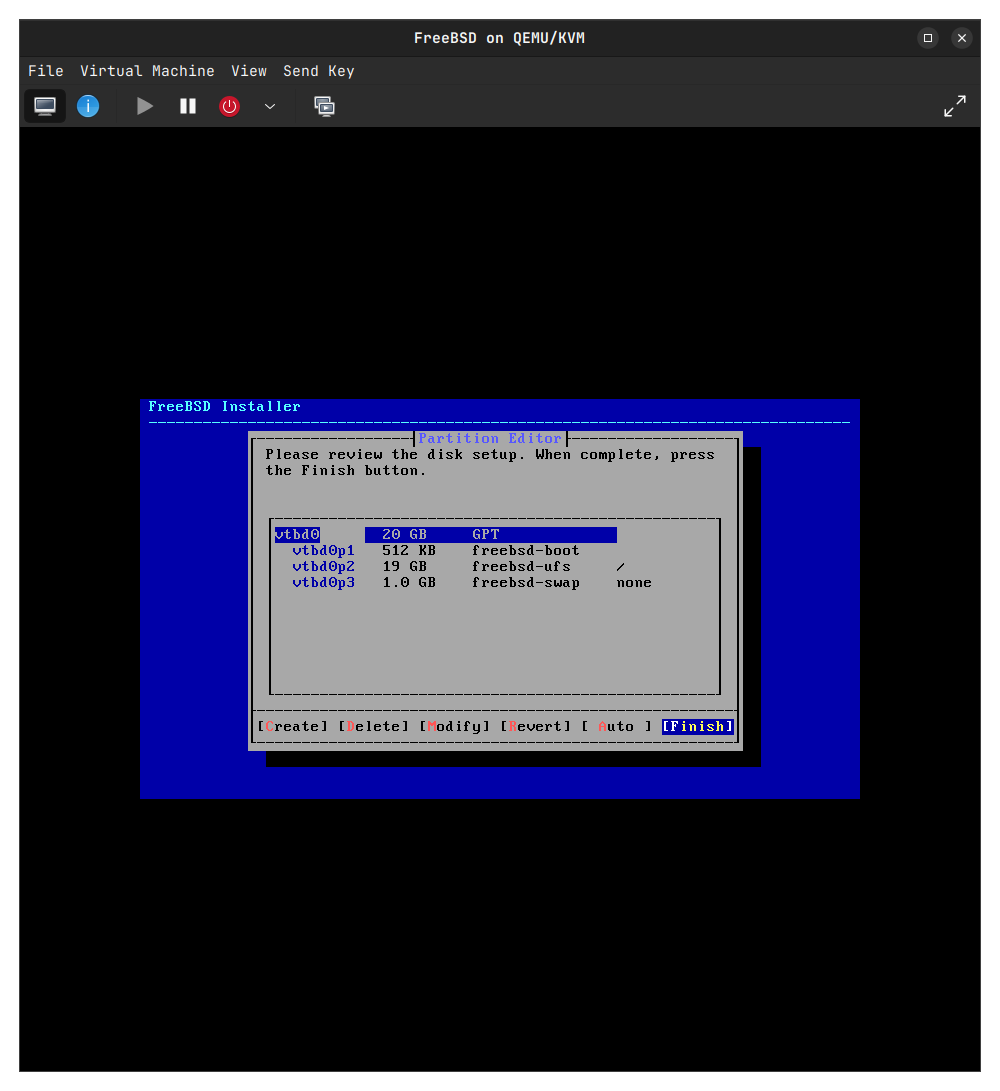Open the File menu
Image resolution: width=1000 pixels, height=1091 pixels.
pyautogui.click(x=46, y=71)
